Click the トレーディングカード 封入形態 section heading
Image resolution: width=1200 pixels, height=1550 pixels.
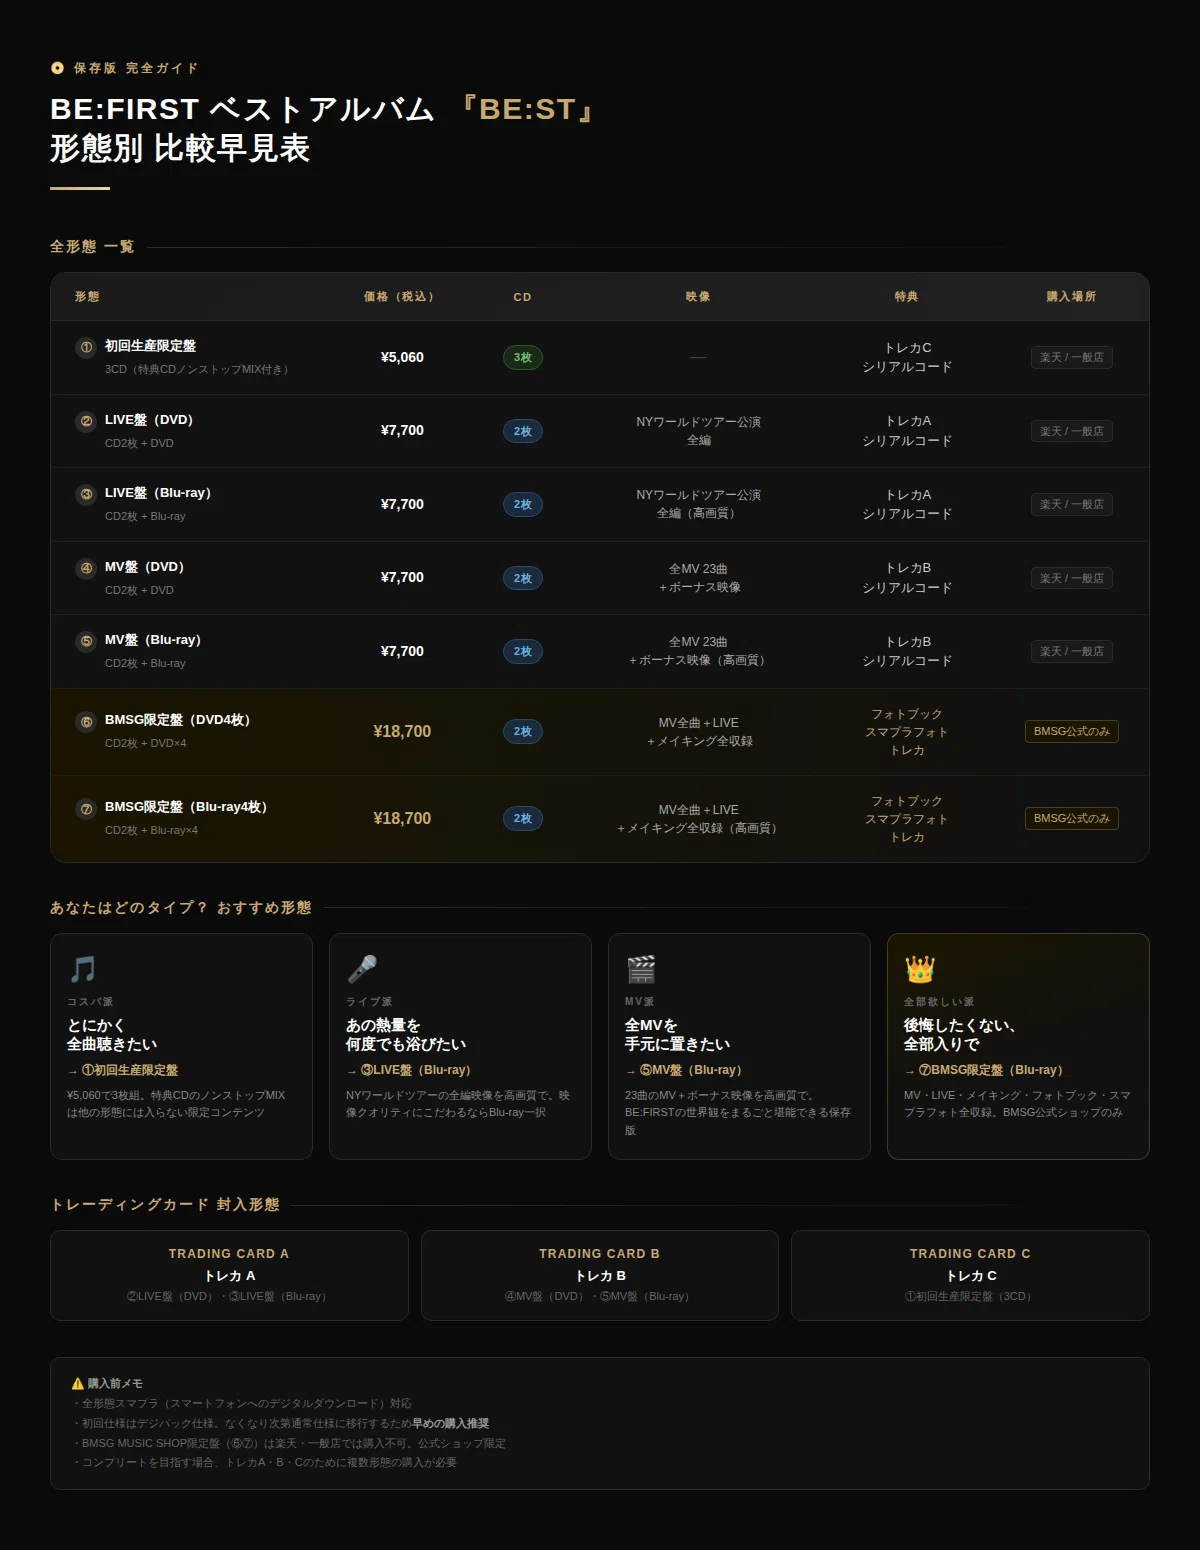click(x=165, y=1205)
